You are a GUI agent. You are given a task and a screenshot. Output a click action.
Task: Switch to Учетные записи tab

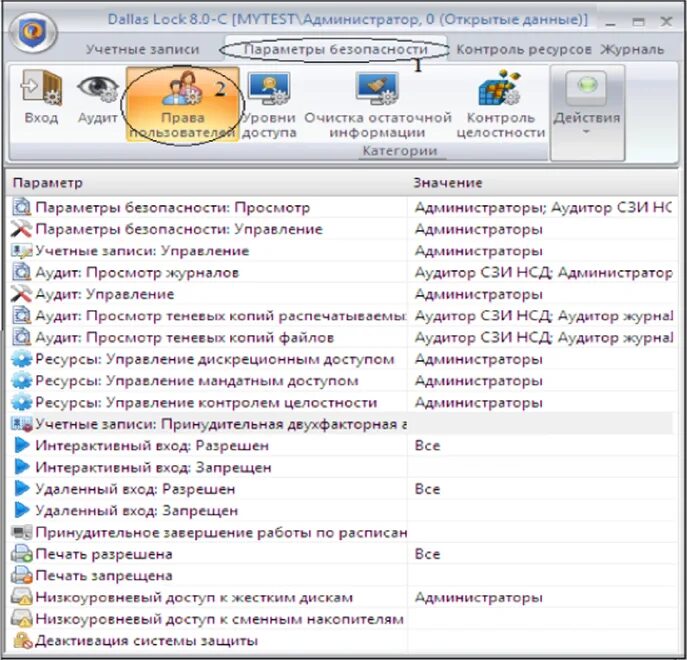142,49
